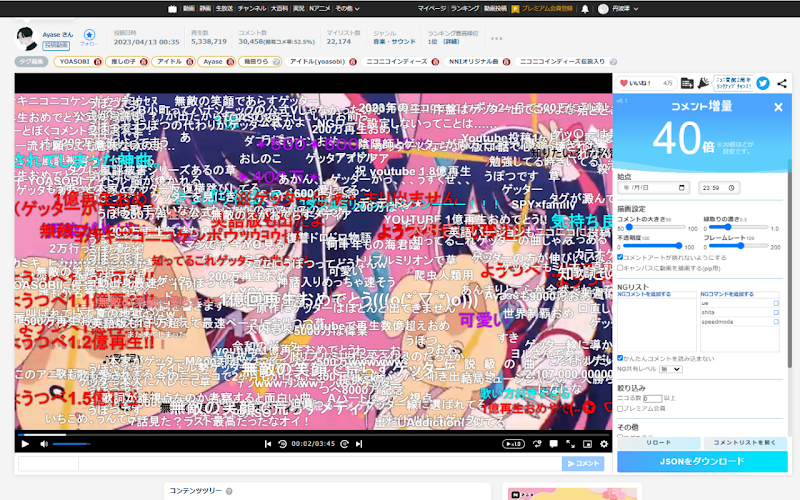Toggle the 'shita' NG command checkbox
The height and width of the screenshot is (500, 800).
tap(776, 312)
